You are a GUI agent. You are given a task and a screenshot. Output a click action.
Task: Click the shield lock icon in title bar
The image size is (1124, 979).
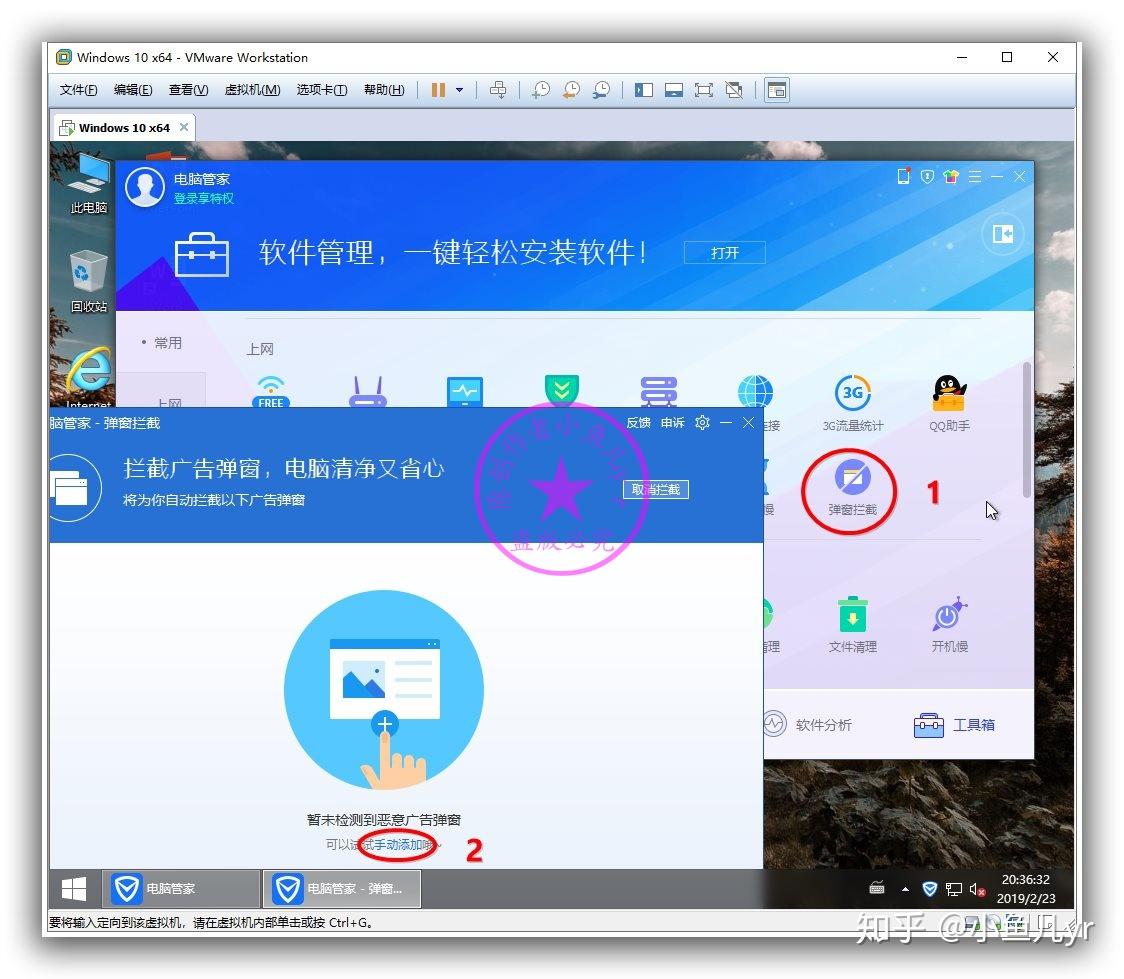(x=927, y=176)
